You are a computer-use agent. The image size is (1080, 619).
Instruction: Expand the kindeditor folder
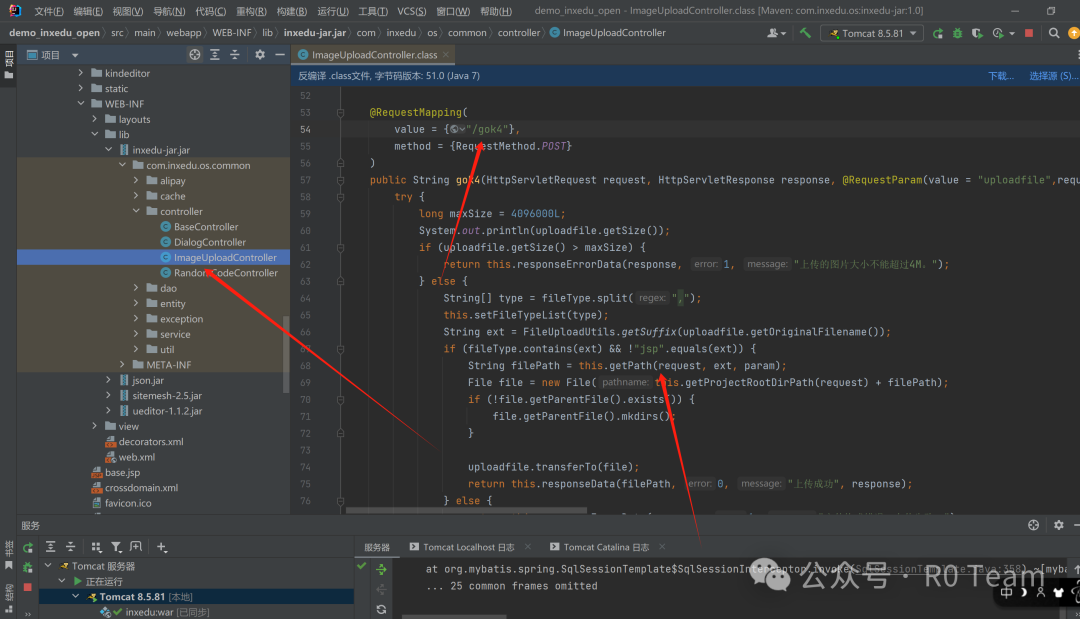click(x=81, y=73)
